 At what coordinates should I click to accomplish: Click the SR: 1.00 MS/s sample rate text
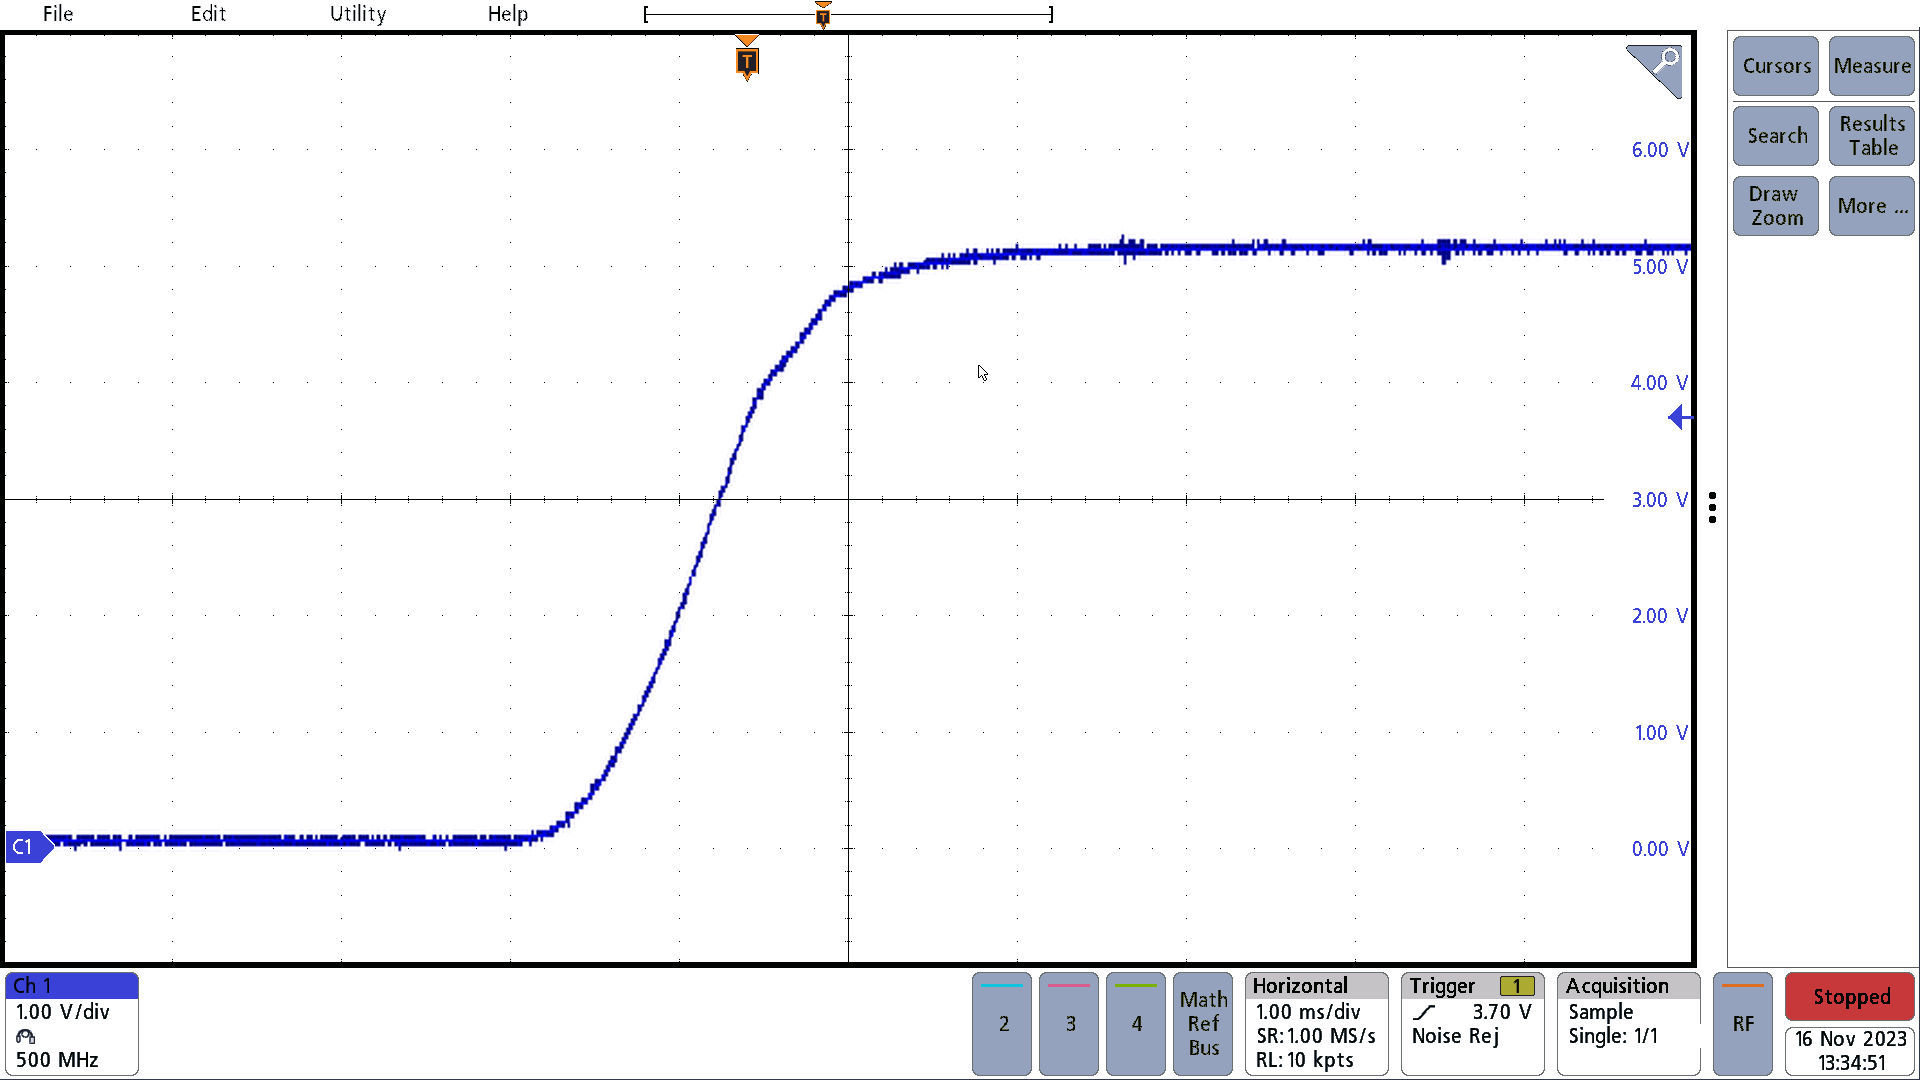click(1316, 1036)
